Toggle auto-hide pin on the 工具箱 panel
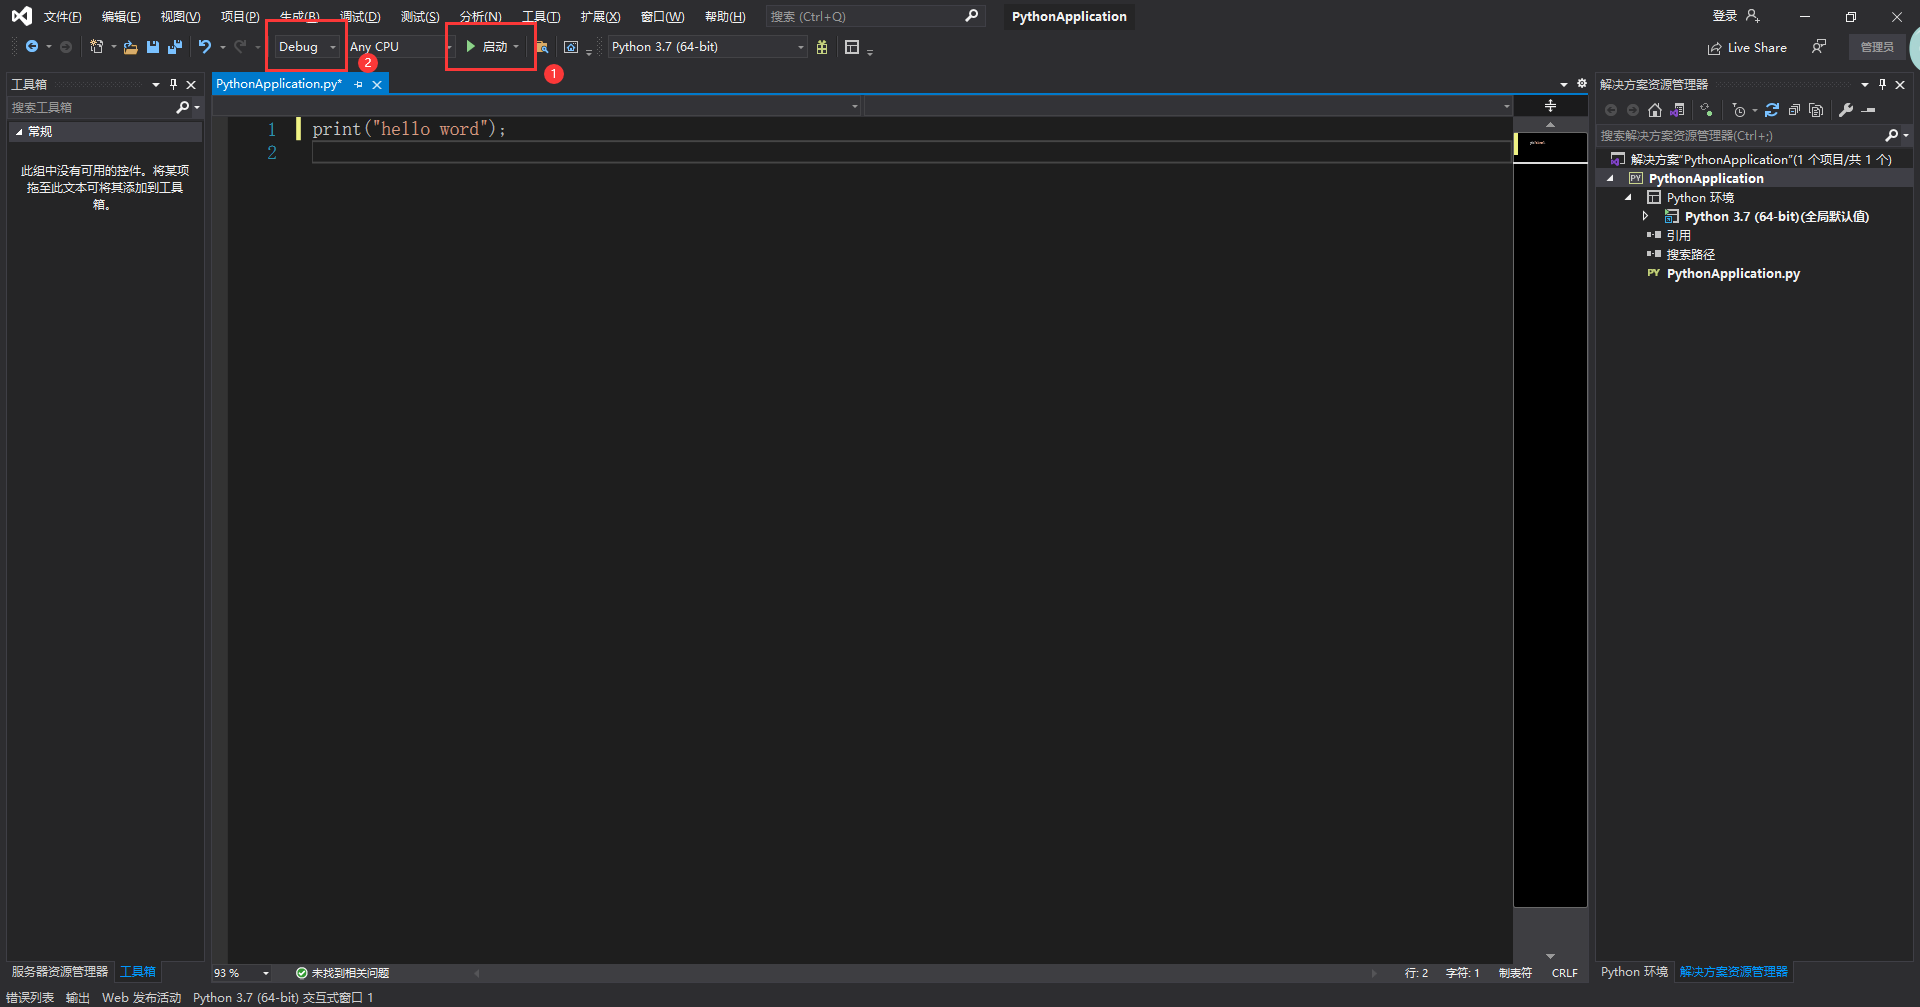The image size is (1920, 1007). point(173,84)
